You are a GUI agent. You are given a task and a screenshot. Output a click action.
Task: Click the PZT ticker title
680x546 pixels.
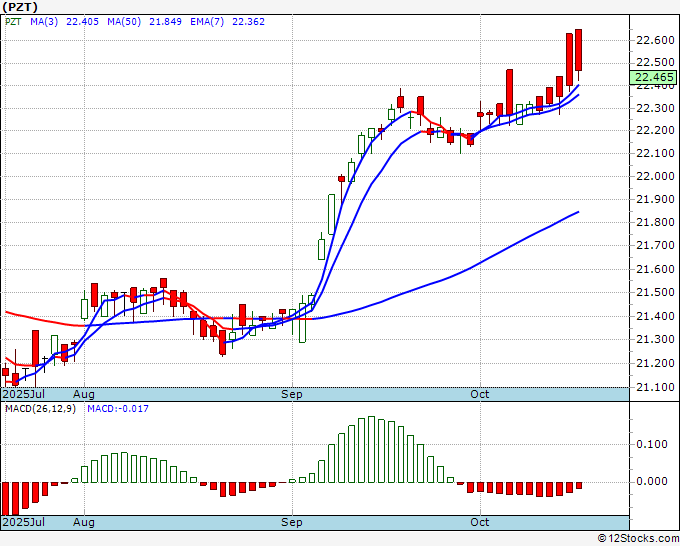20,7
